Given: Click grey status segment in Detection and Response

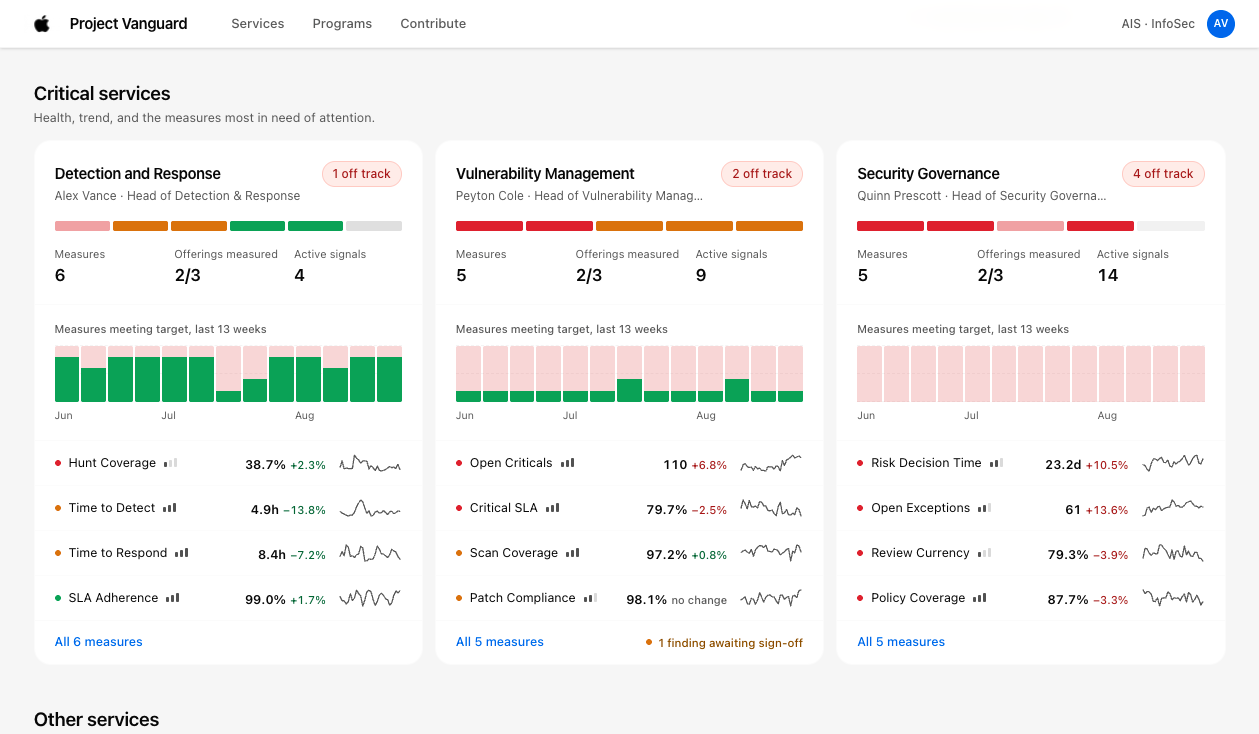Looking at the screenshot, I should pyautogui.click(x=374, y=226).
